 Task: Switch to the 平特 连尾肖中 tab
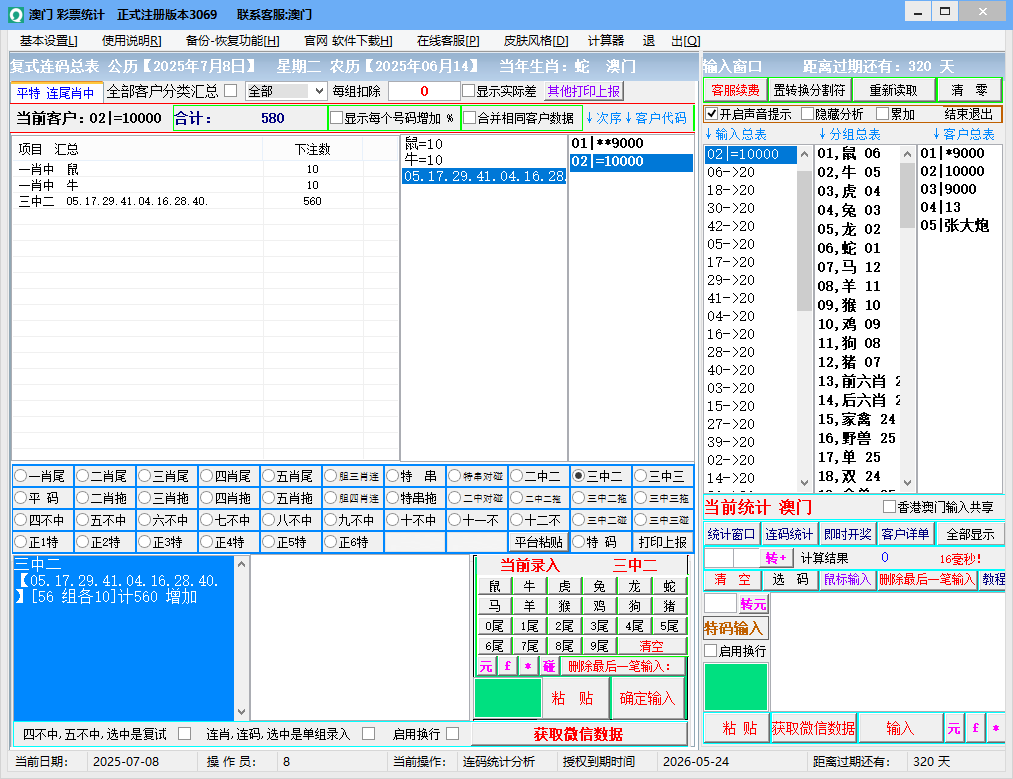tap(56, 93)
